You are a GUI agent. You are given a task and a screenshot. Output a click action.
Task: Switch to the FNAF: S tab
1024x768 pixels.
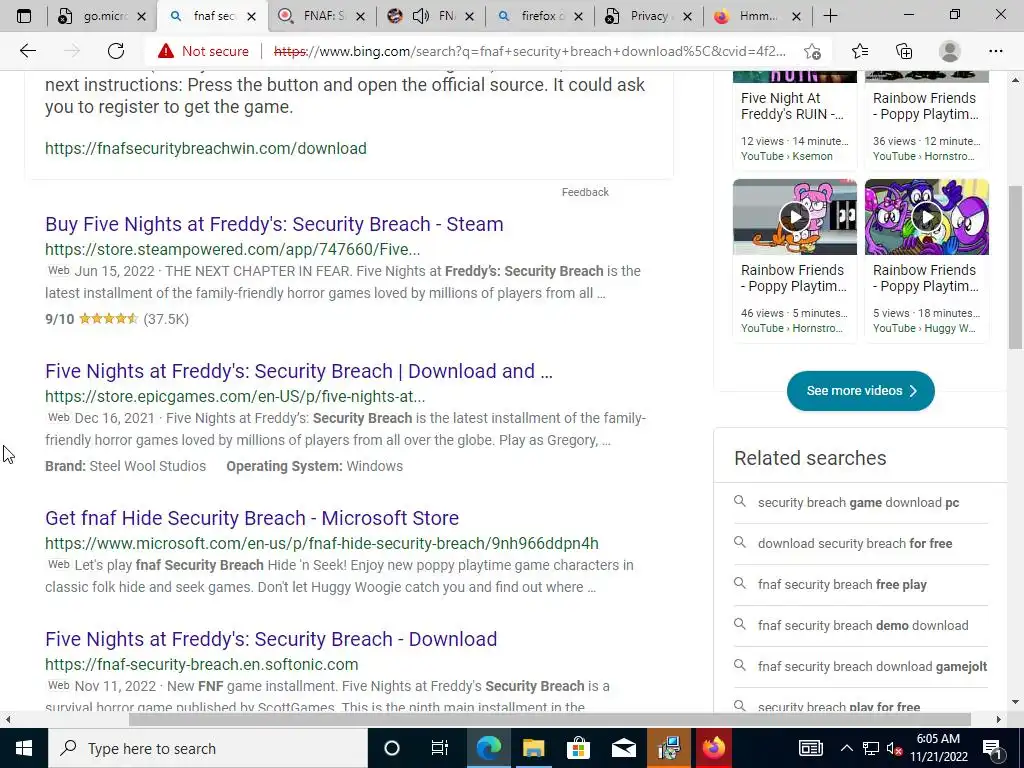coord(323,16)
